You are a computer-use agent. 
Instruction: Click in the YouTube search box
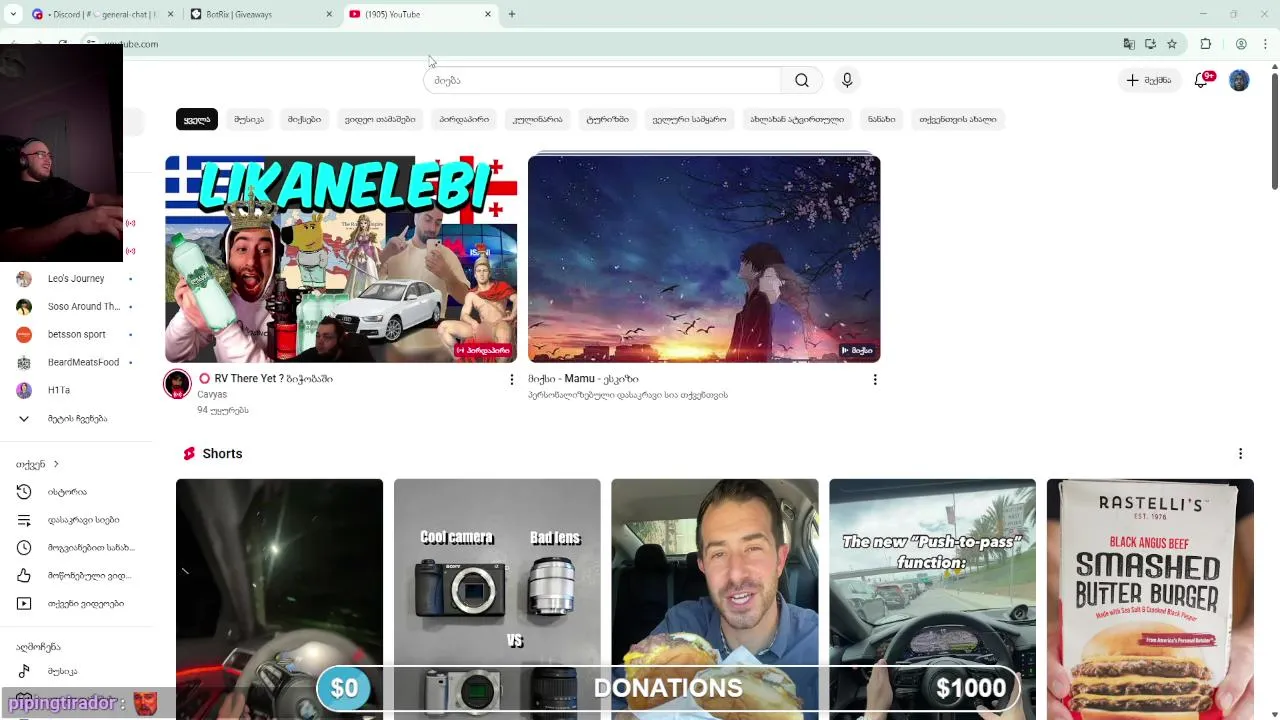click(x=602, y=80)
